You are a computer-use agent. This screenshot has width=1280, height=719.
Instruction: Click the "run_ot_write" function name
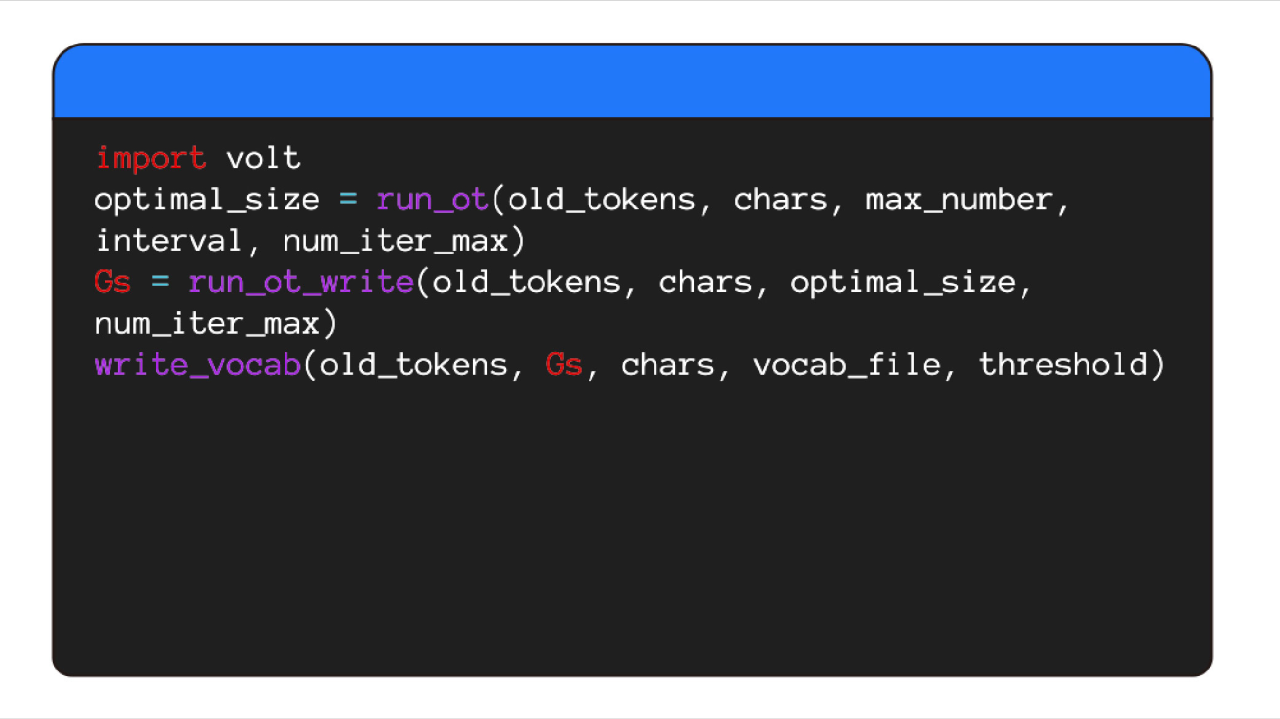pos(300,282)
